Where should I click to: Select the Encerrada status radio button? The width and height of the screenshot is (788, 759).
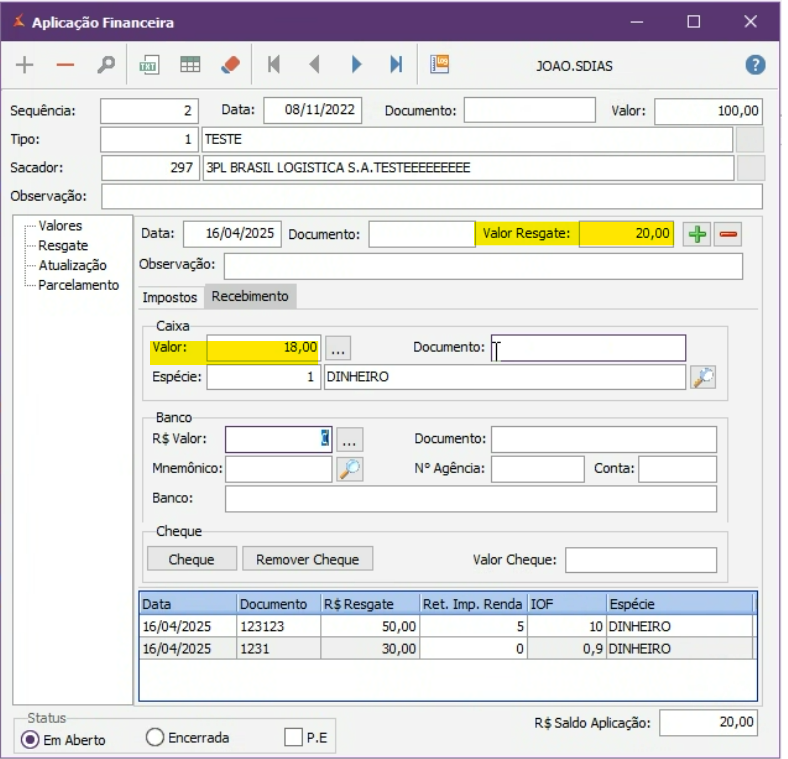click(x=155, y=738)
